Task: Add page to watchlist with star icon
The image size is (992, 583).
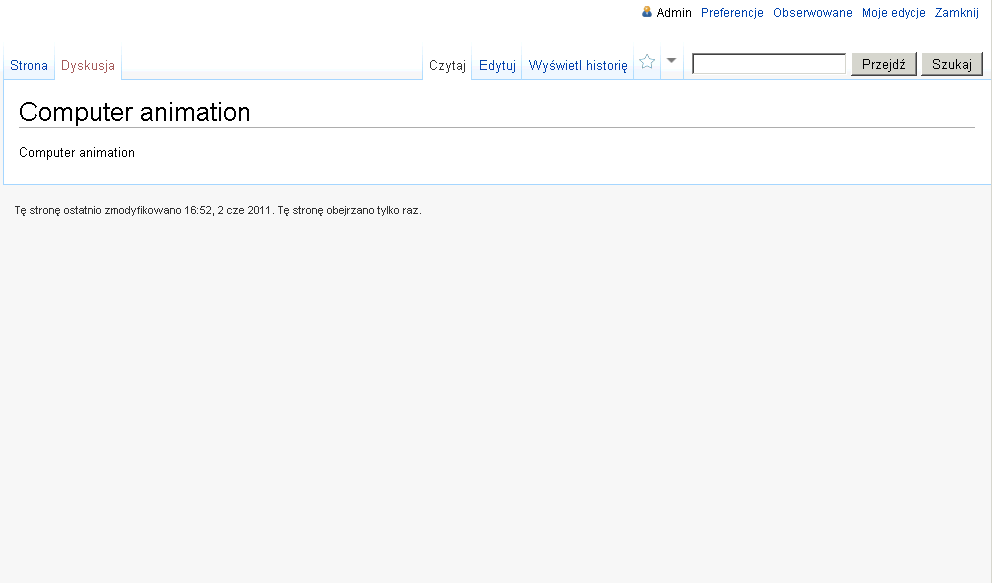Action: coord(647,62)
